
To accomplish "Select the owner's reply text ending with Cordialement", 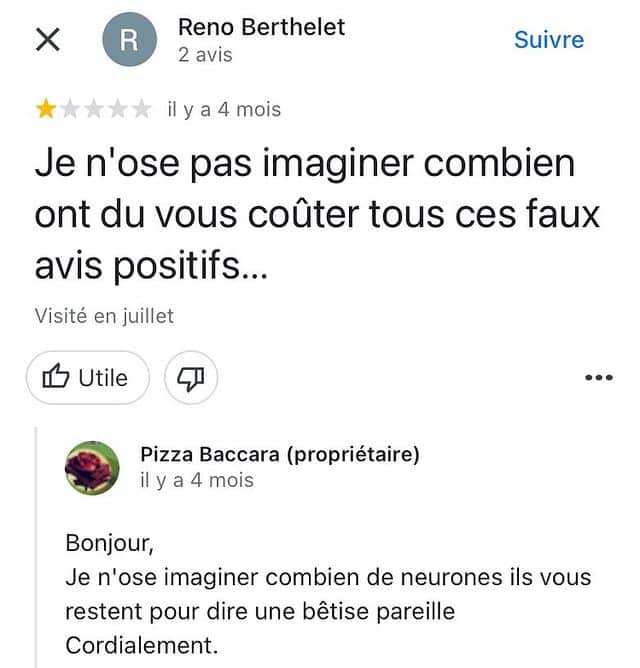I will click(328, 594).
